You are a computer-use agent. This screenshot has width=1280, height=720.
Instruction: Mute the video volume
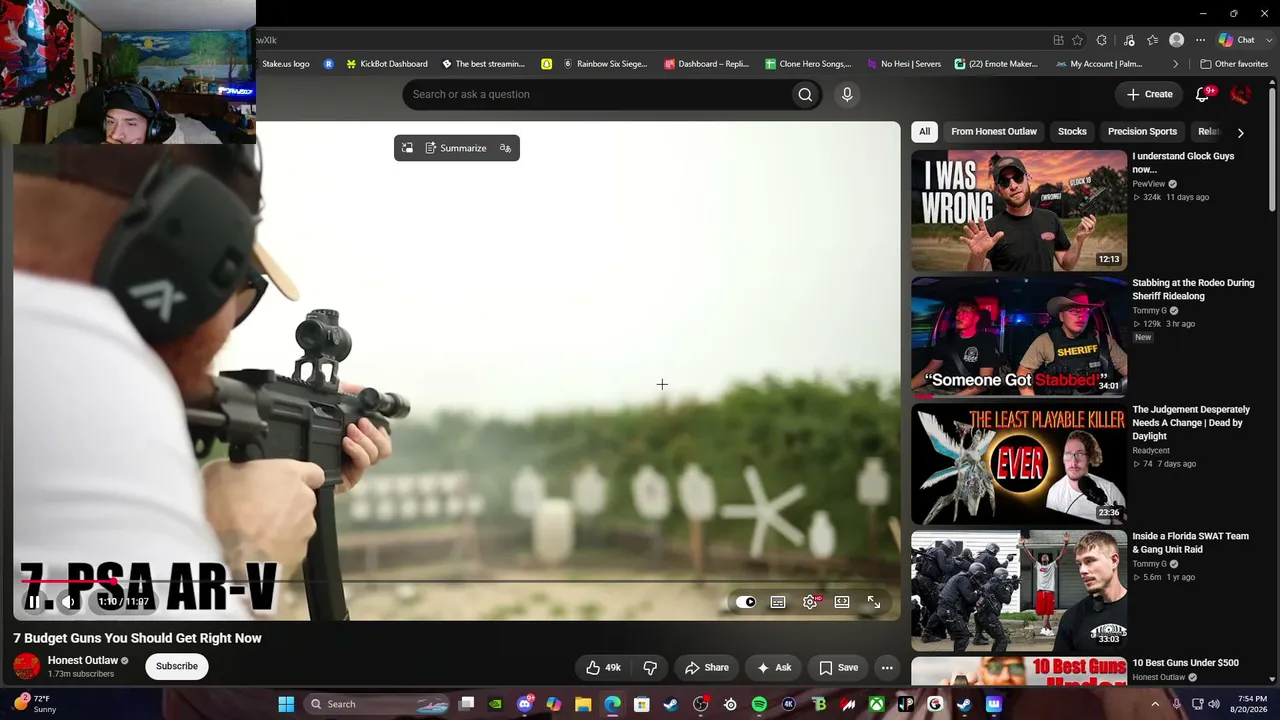69,602
